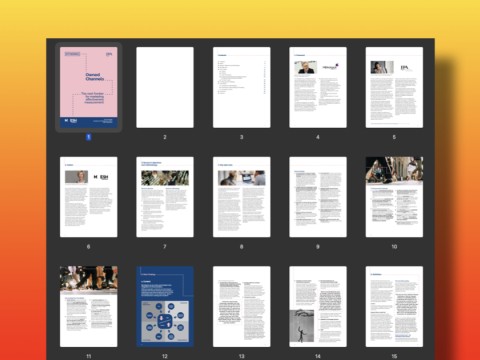Select page 7 thumbnail with crowd photo

pyautogui.click(x=165, y=197)
